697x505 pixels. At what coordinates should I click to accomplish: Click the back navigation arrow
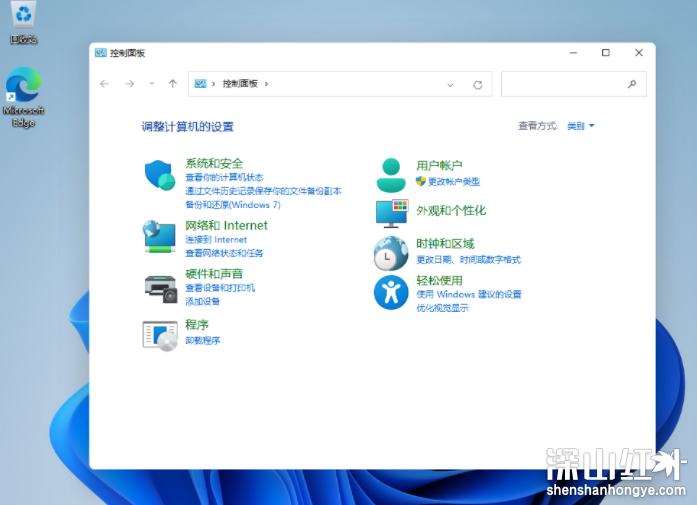coord(104,84)
